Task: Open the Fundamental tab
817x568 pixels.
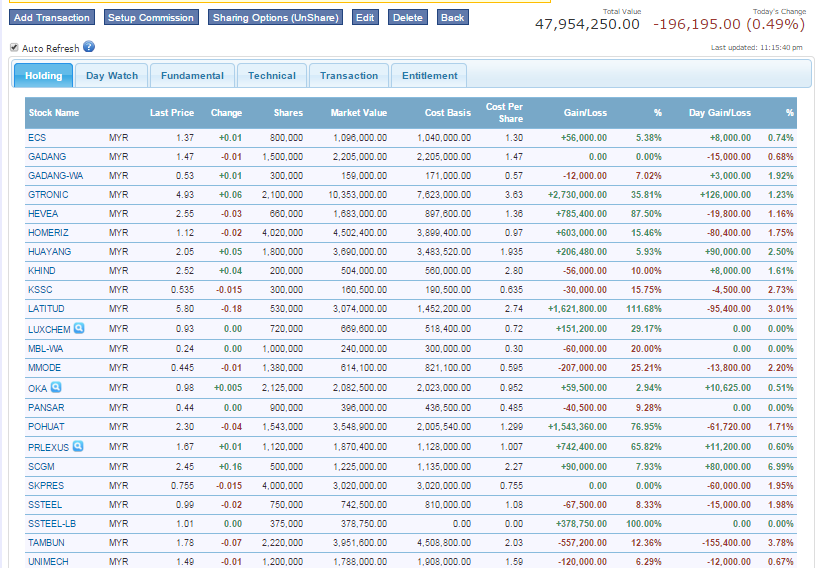Action: 192,76
